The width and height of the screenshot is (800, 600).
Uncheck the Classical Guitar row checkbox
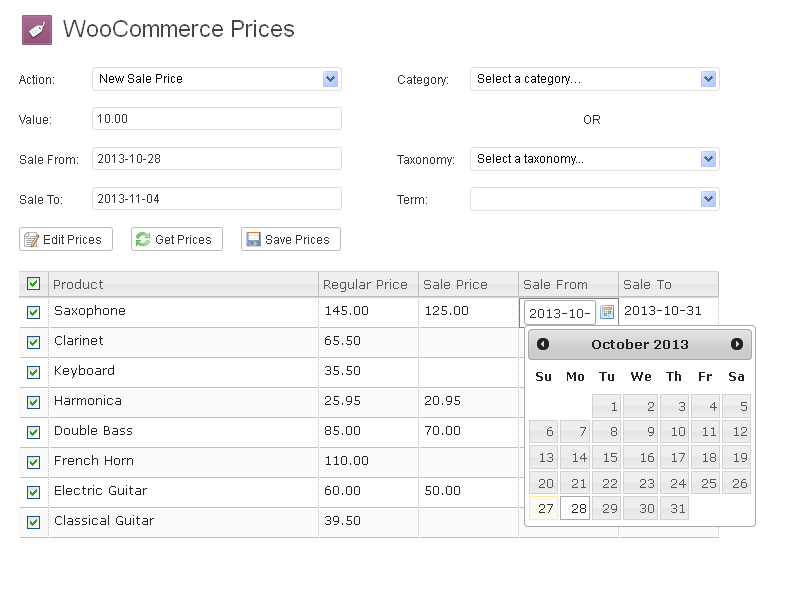coord(34,522)
